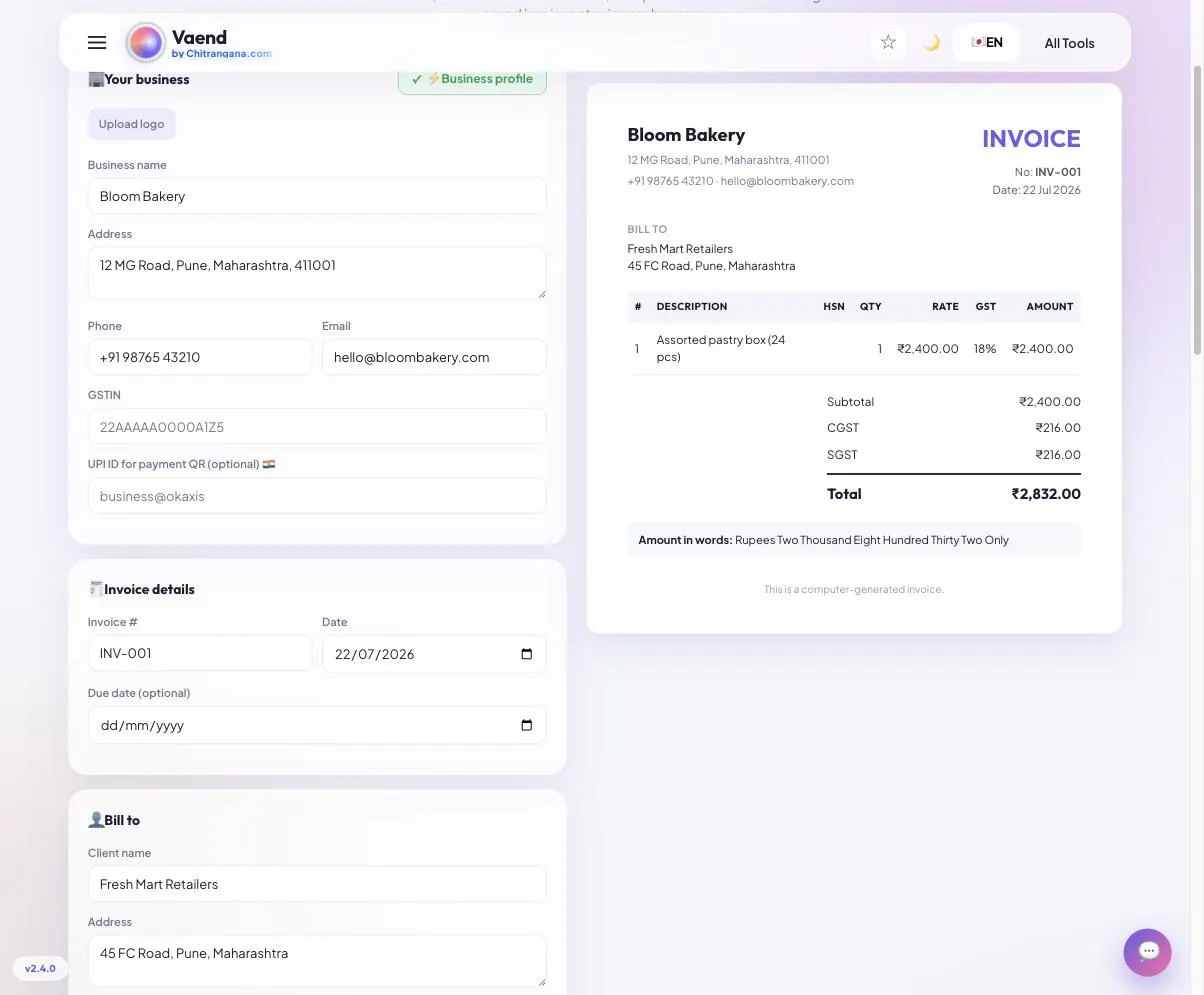Click total ₹2,832.00 in preview
The width and height of the screenshot is (1204, 995).
click(1045, 494)
